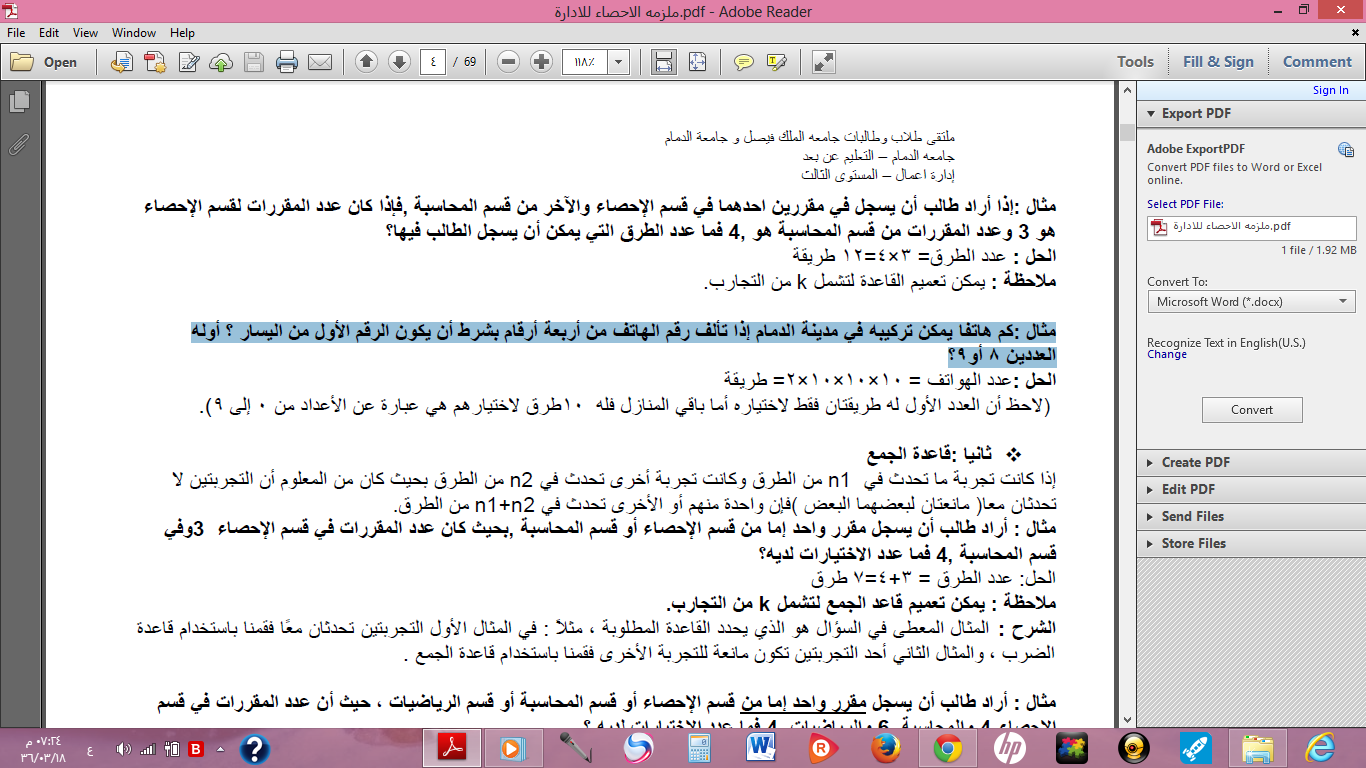Open the File menu
Viewport: 1366px width, 768px height.
point(18,33)
